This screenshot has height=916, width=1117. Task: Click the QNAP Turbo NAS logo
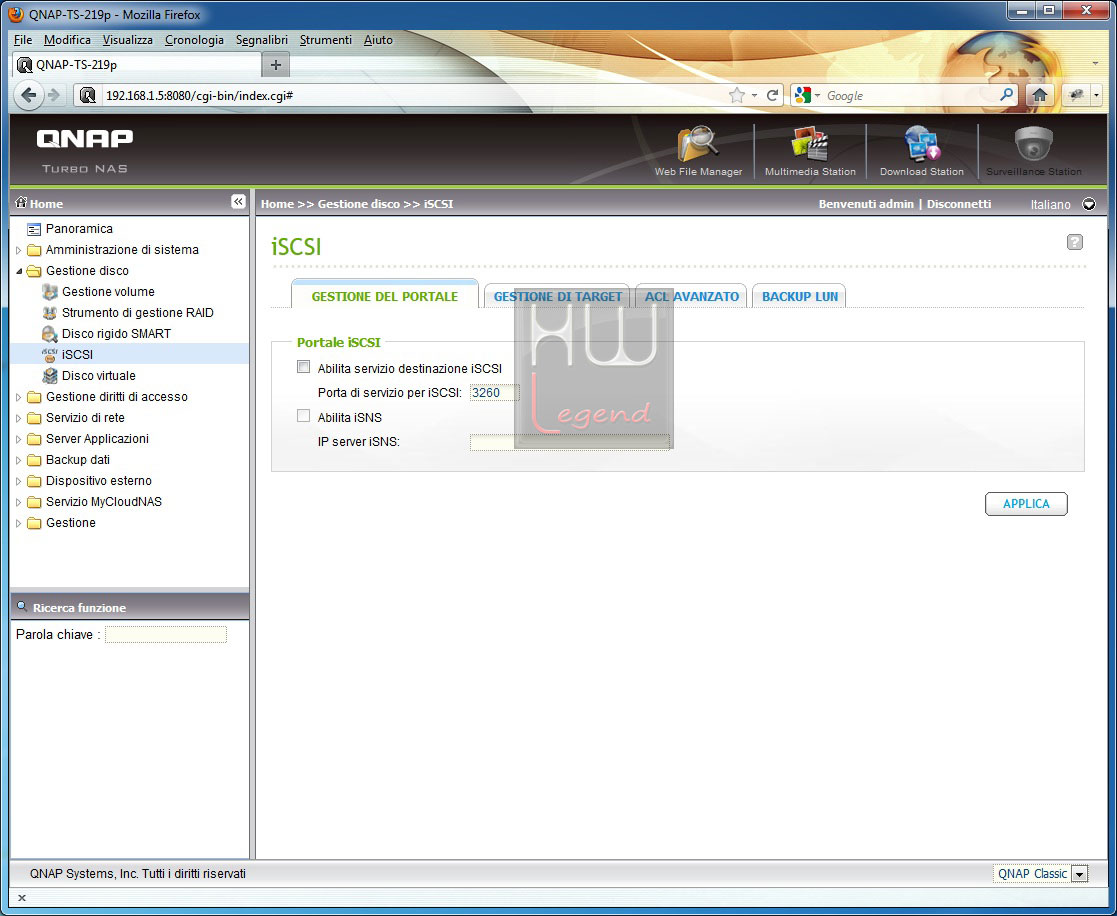(x=85, y=151)
